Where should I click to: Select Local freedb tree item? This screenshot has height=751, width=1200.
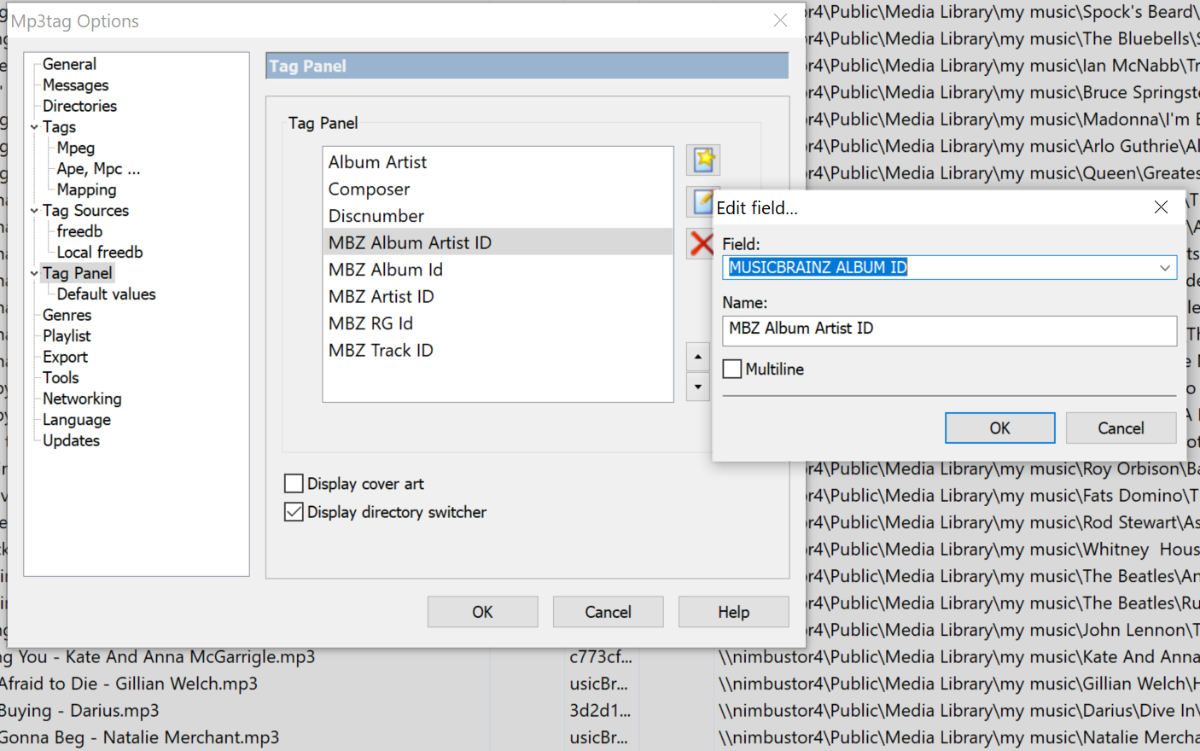[x=100, y=252]
